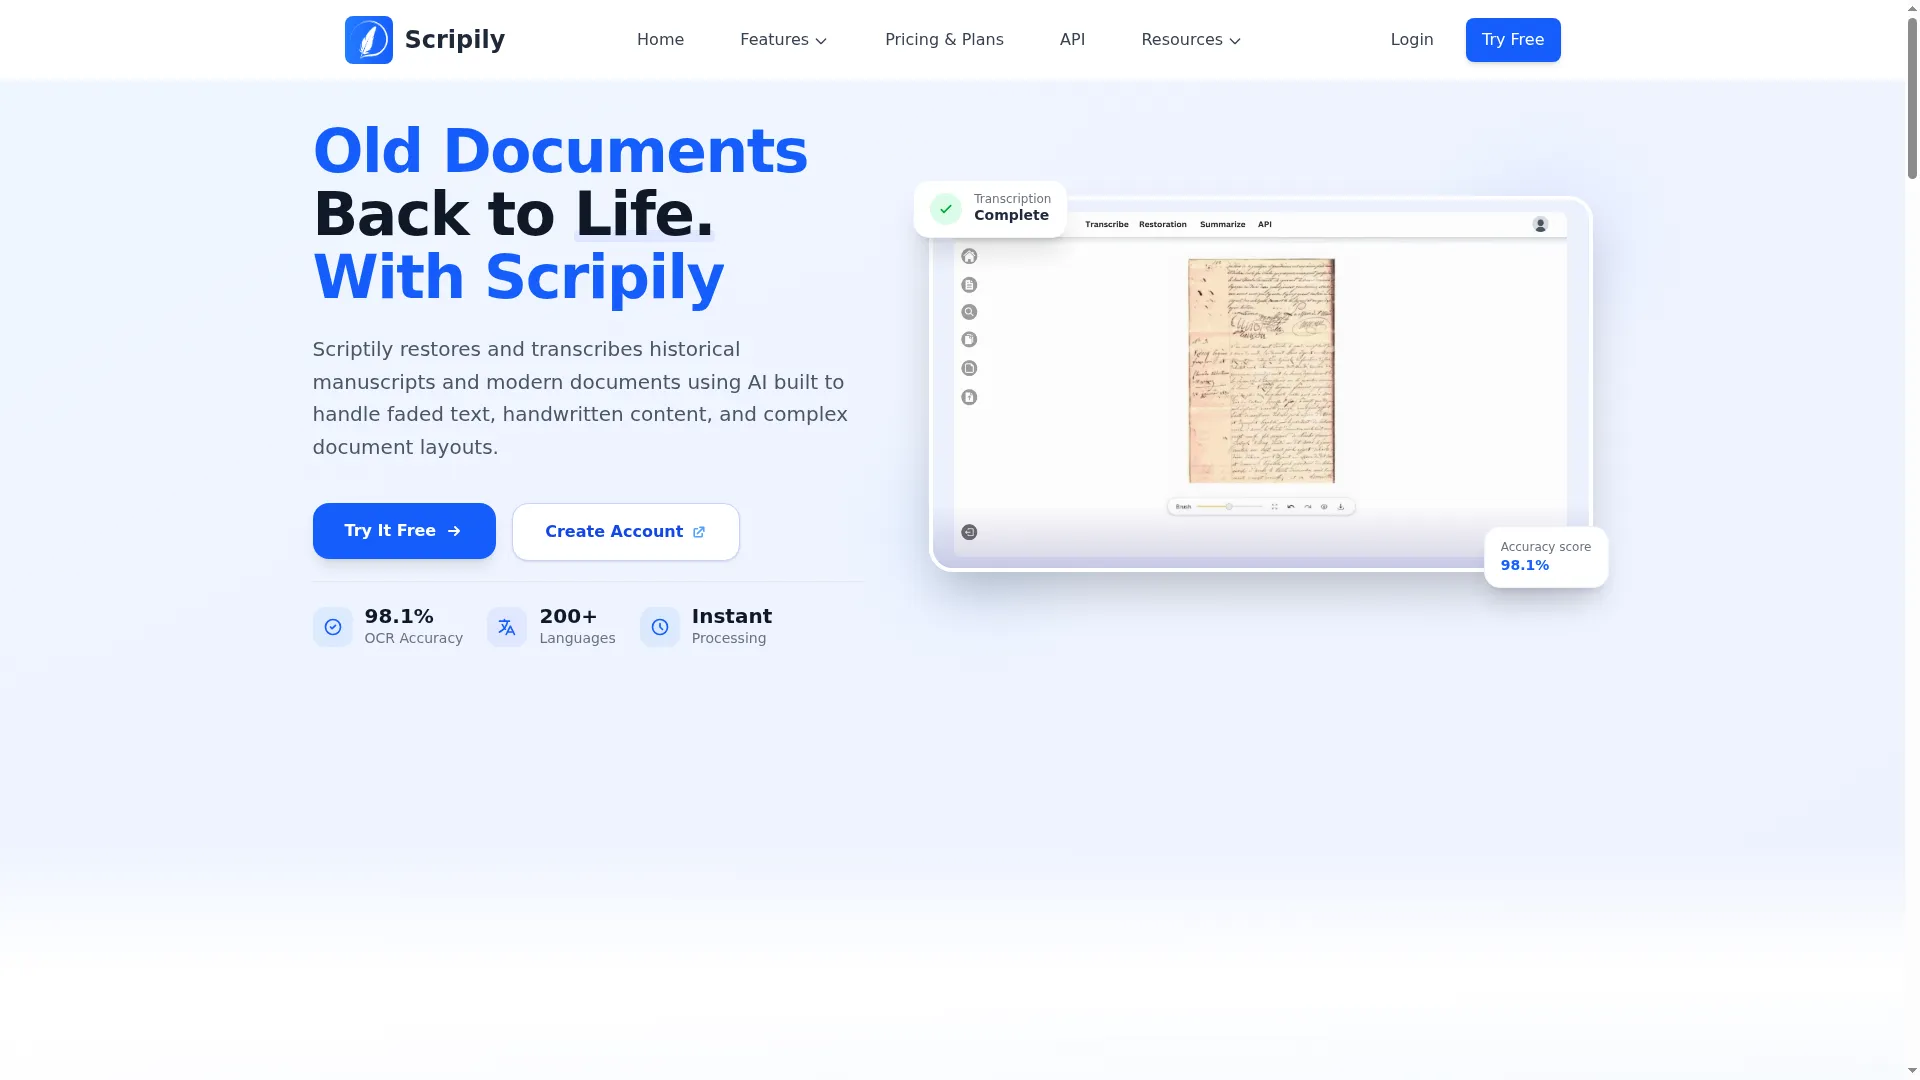This screenshot has width=1920, height=1080.
Task: Click the translate icon beside 200+ Languages
Action: coord(507,627)
